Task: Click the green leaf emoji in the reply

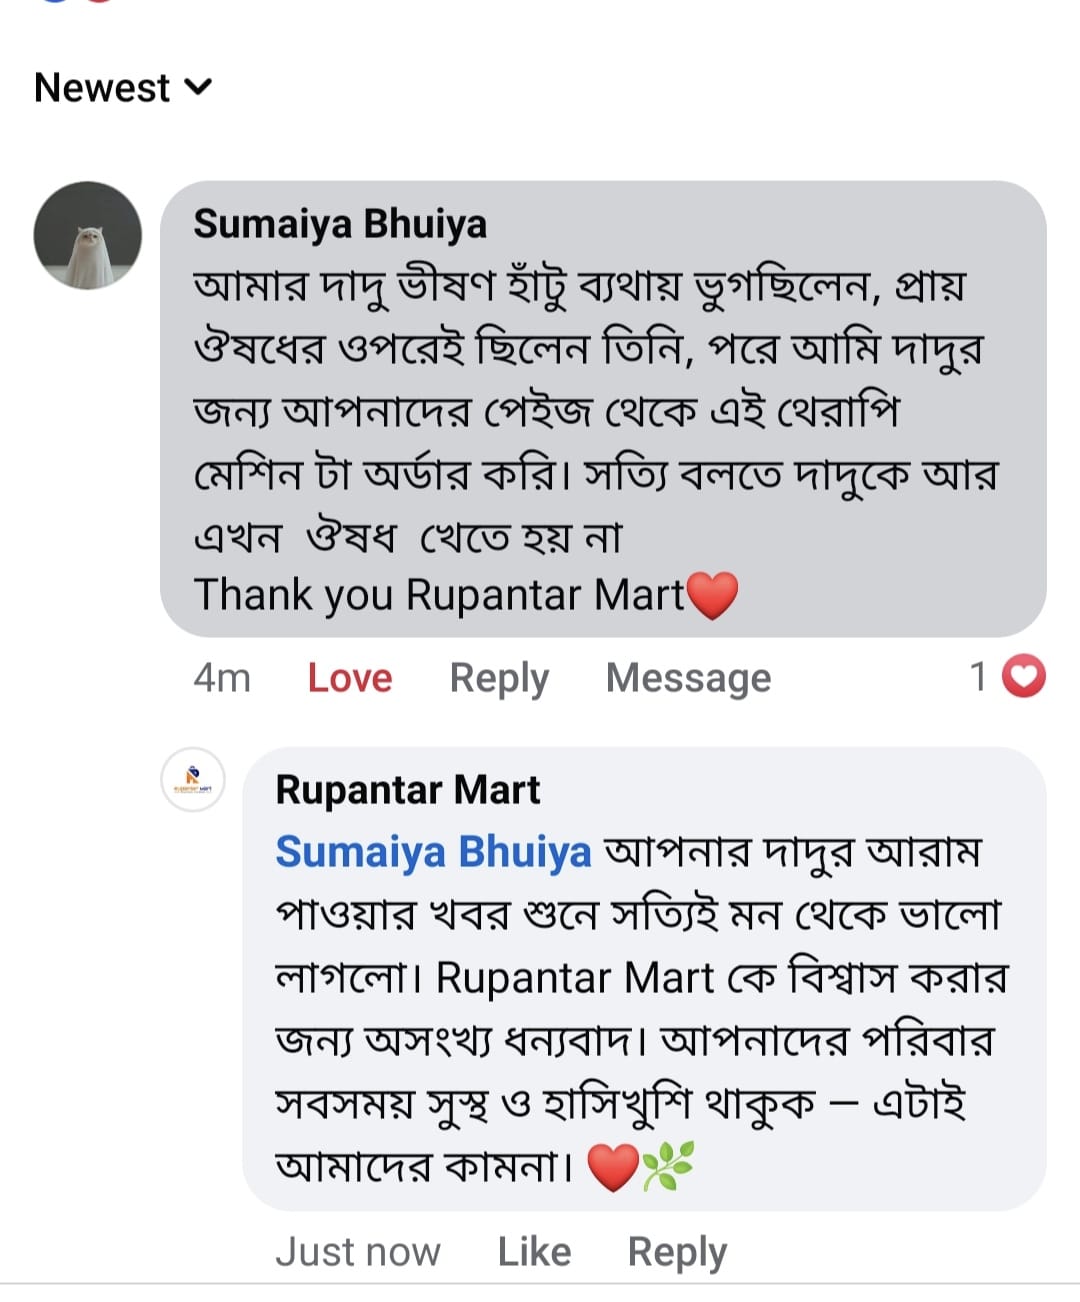Action: point(668,1167)
